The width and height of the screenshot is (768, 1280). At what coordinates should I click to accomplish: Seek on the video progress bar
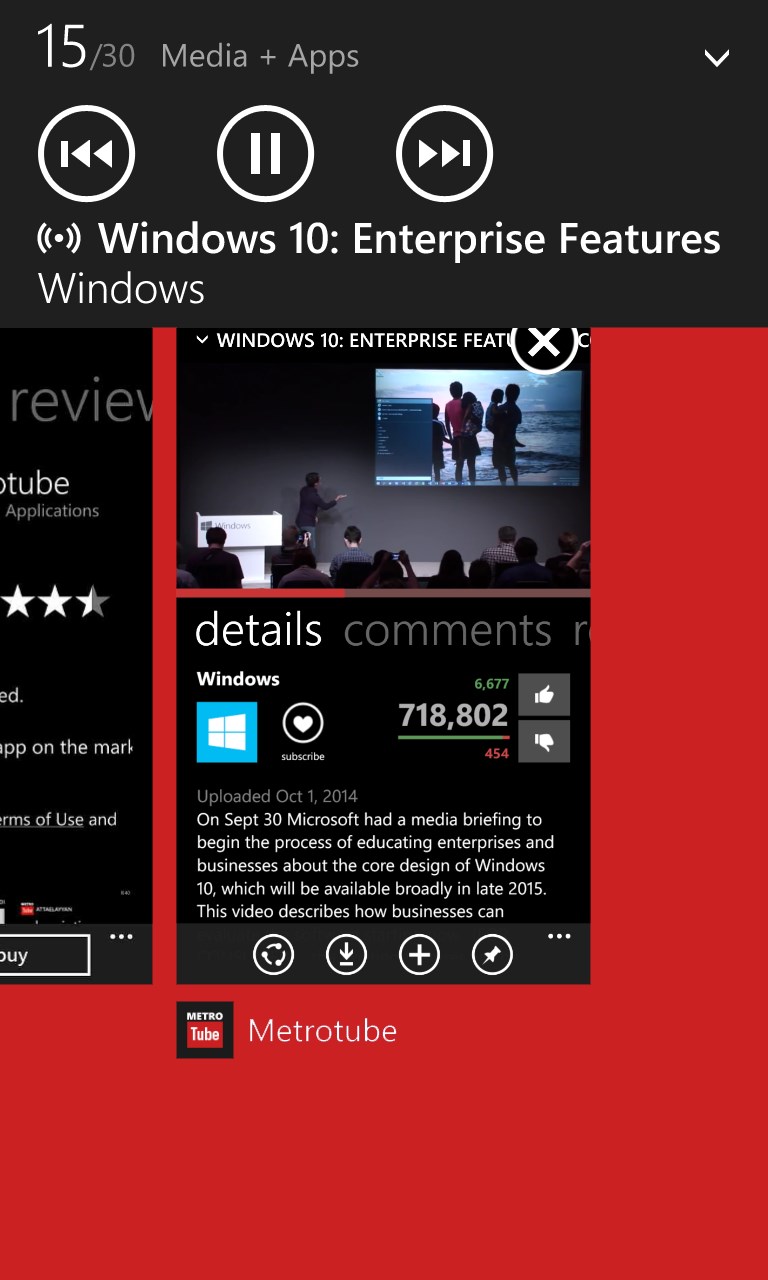(383, 593)
